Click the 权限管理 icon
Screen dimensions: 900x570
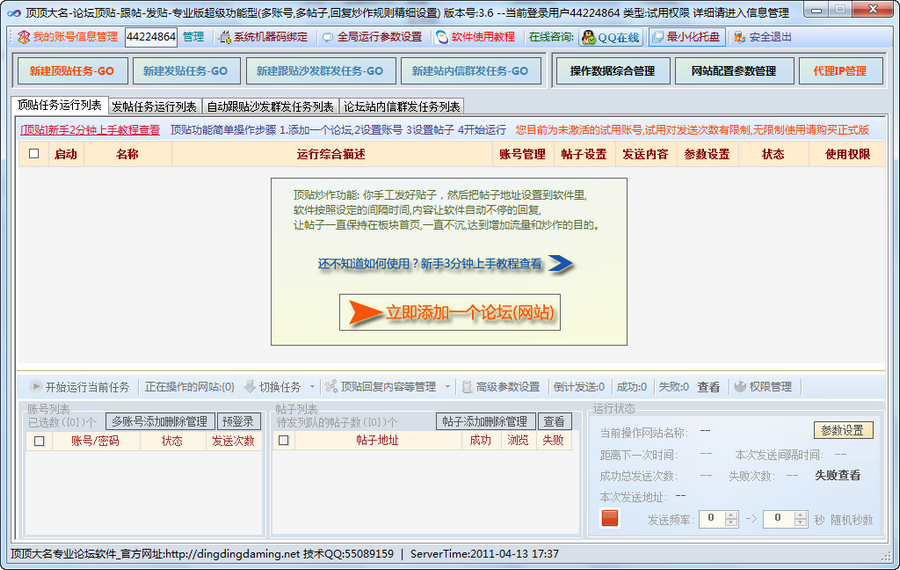pyautogui.click(x=740, y=387)
